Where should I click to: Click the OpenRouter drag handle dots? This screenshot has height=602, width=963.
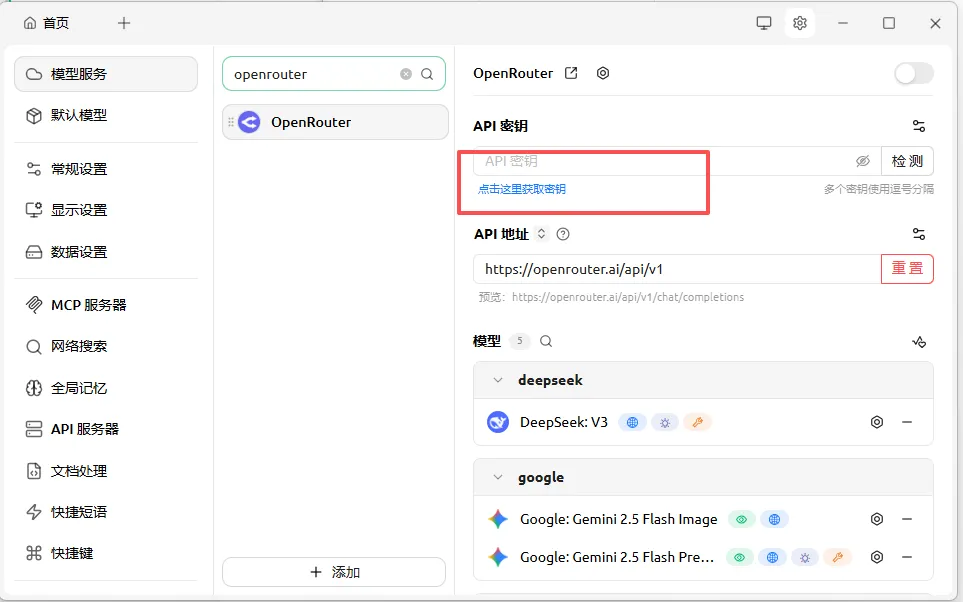pyautogui.click(x=231, y=122)
